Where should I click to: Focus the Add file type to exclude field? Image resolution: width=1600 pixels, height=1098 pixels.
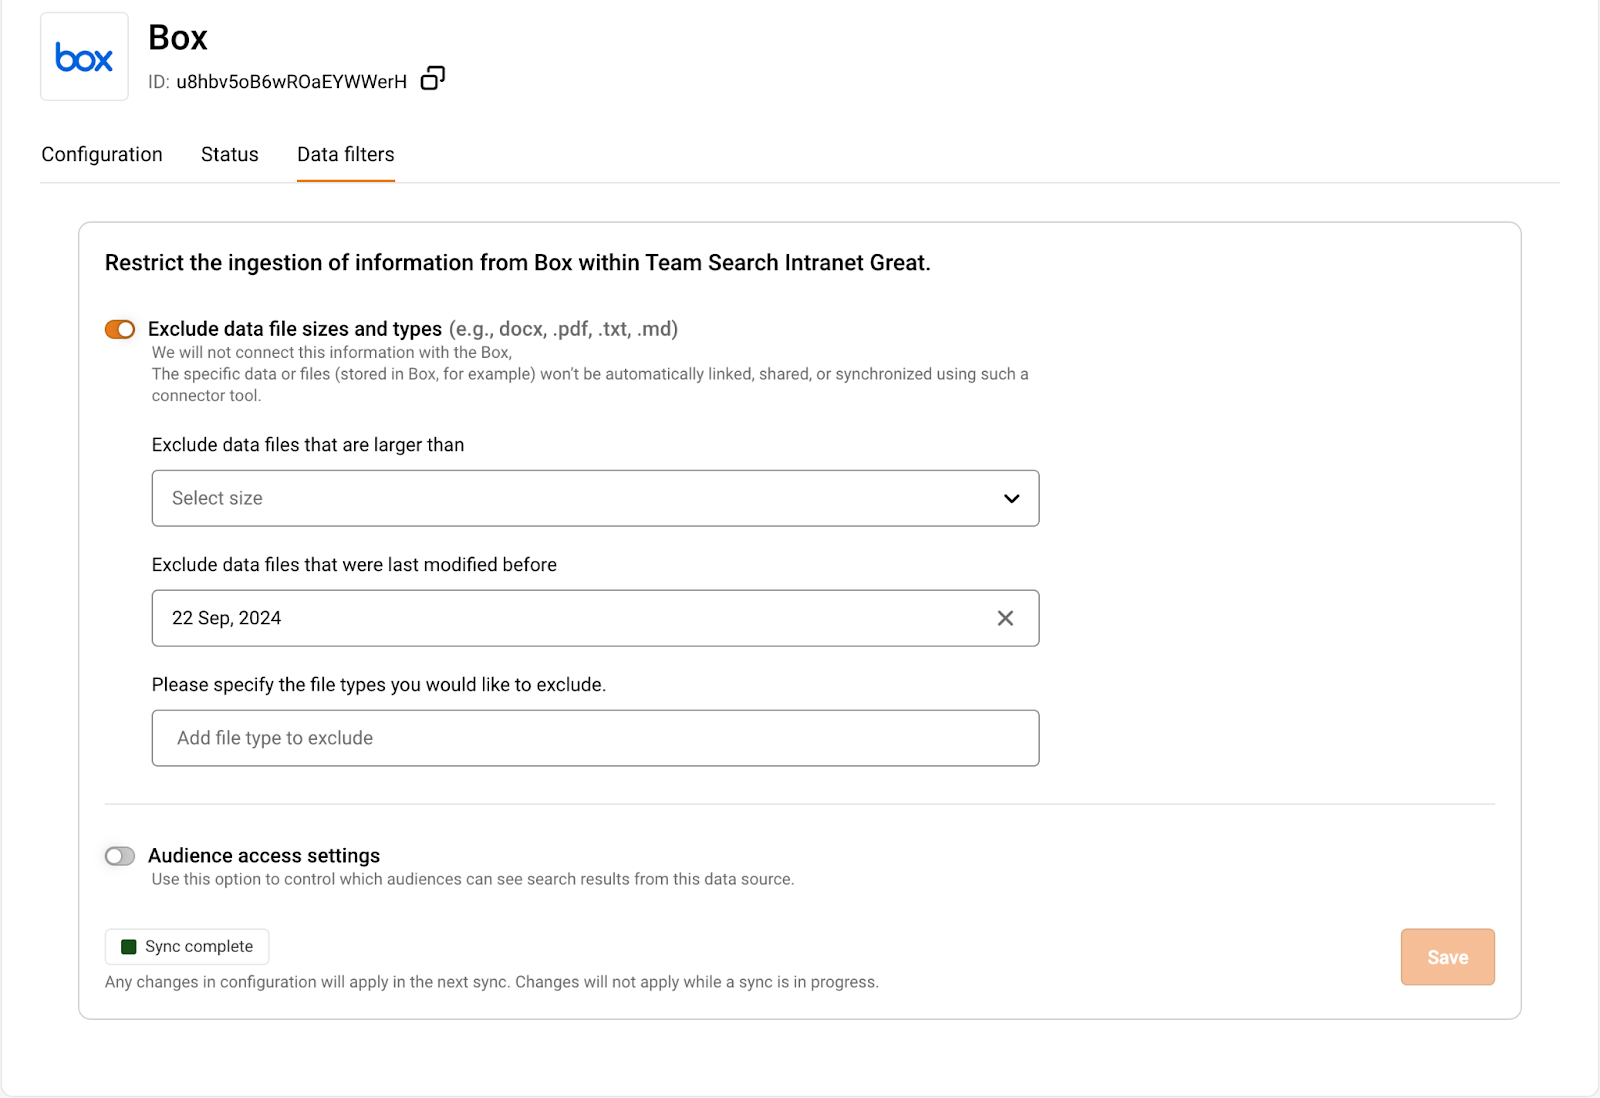click(x=595, y=738)
